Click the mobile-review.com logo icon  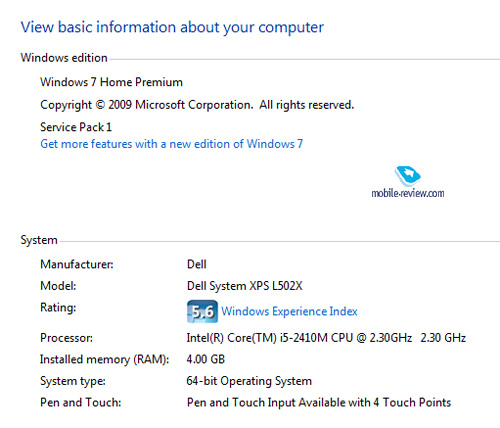click(407, 176)
